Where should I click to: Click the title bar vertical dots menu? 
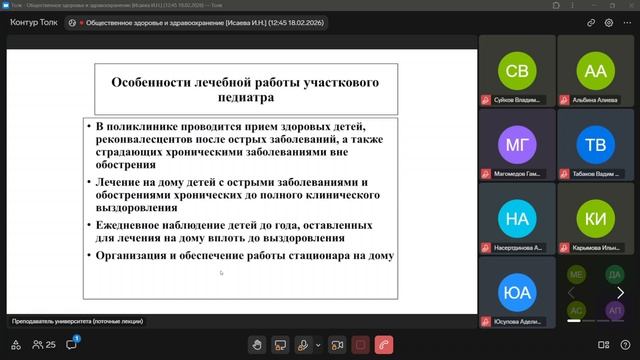[x=572, y=5]
